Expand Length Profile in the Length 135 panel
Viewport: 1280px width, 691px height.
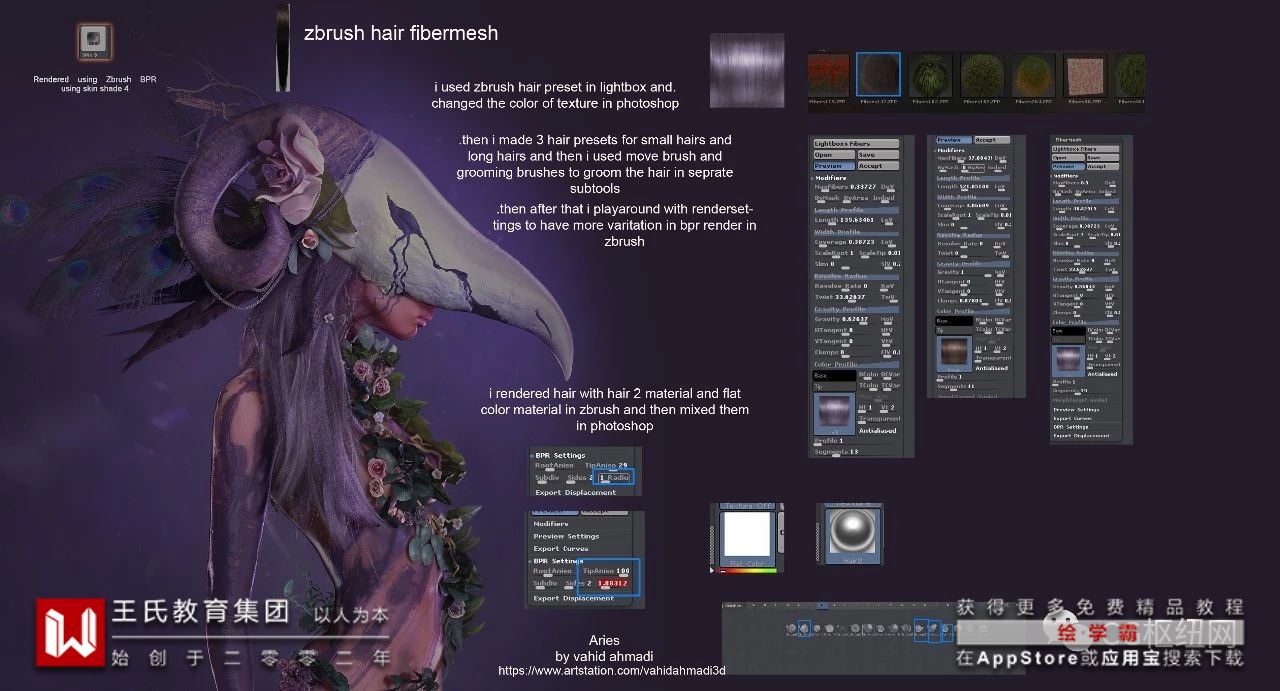(855, 210)
